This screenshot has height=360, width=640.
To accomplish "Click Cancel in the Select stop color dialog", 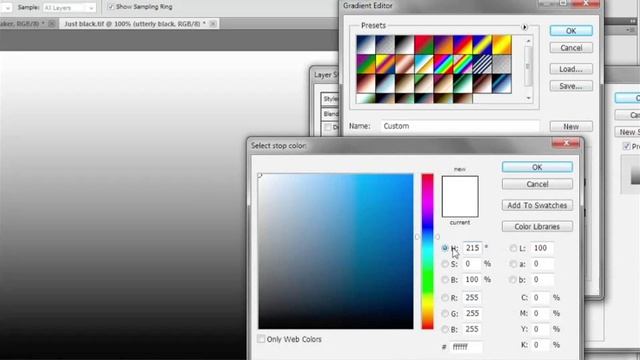I will click(x=537, y=184).
